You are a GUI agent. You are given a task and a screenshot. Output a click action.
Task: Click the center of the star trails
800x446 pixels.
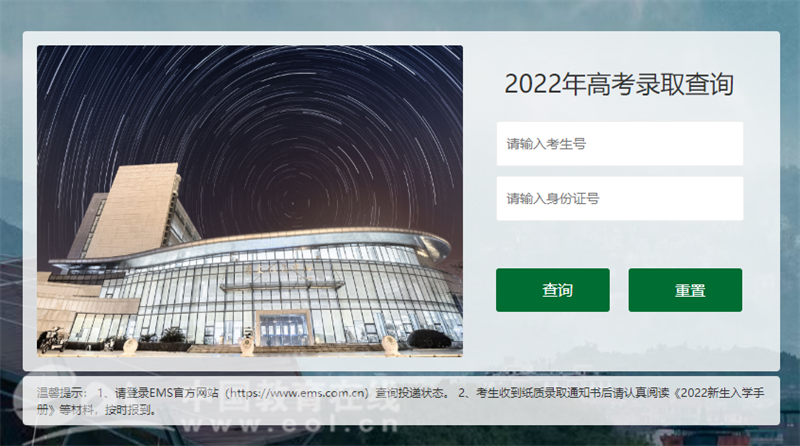(x=292, y=203)
